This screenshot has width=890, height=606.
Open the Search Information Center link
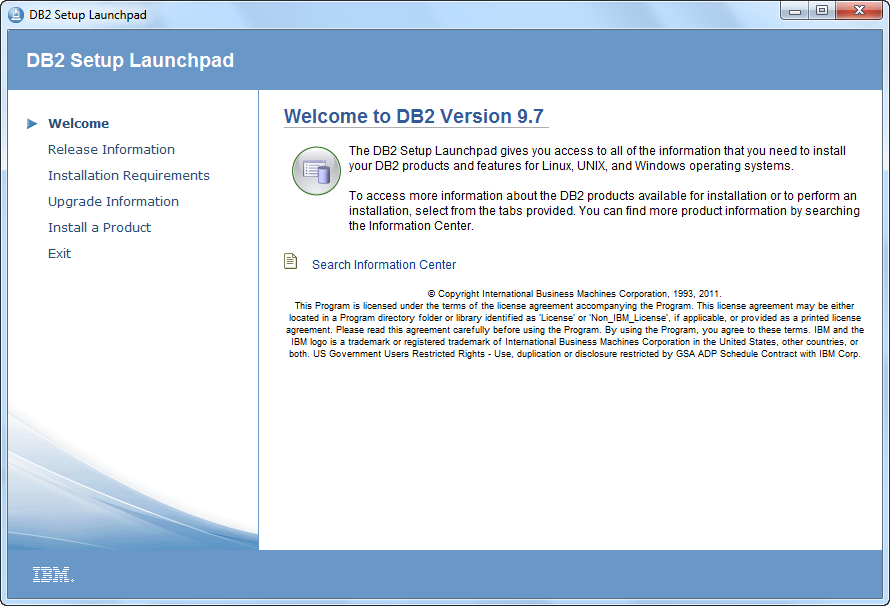click(x=384, y=265)
